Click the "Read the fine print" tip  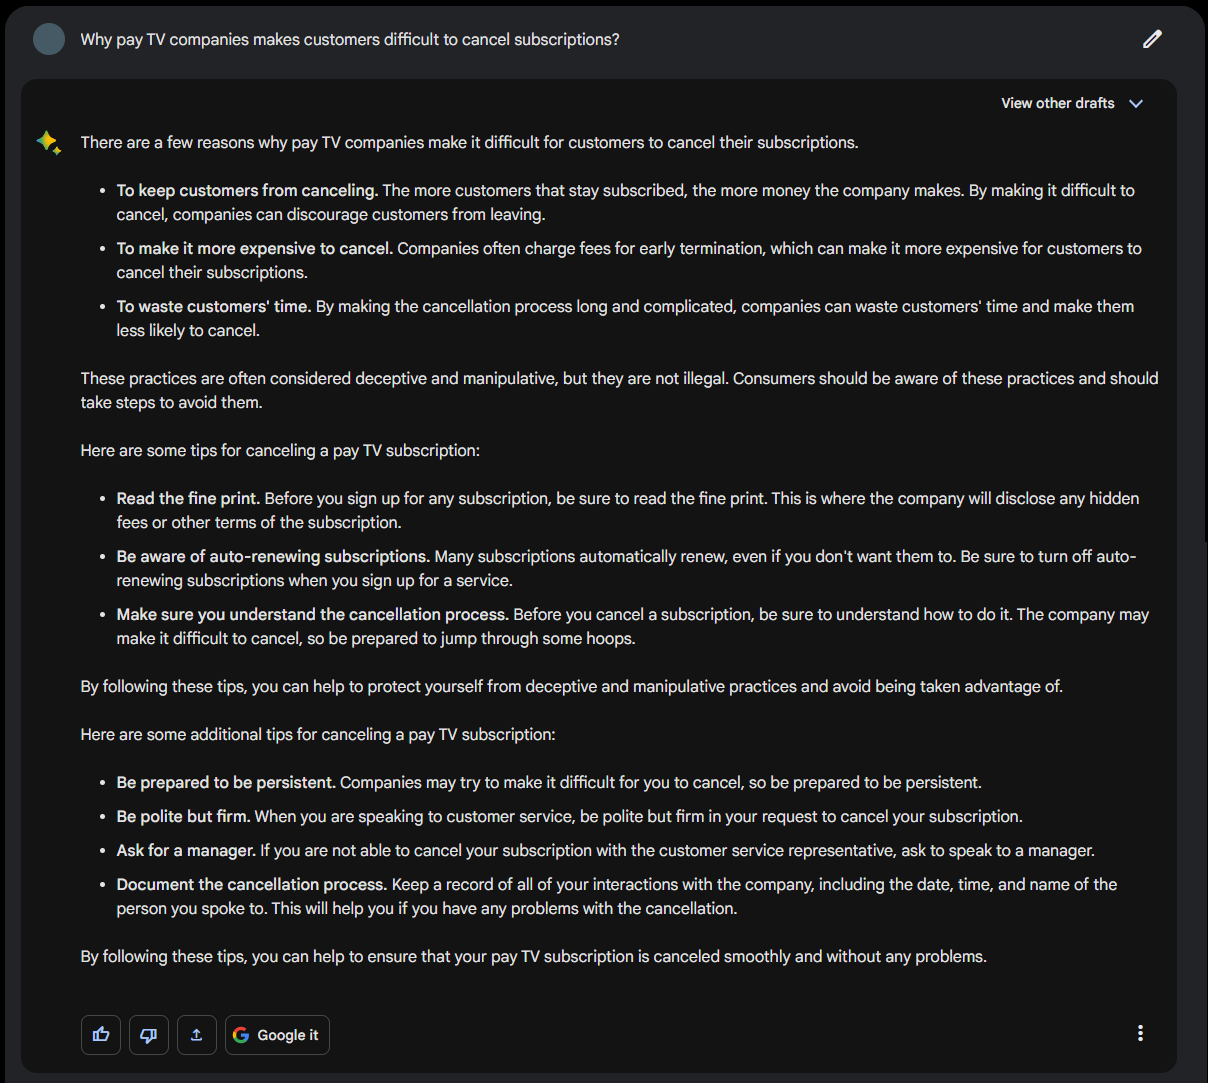pyautogui.click(x=188, y=498)
